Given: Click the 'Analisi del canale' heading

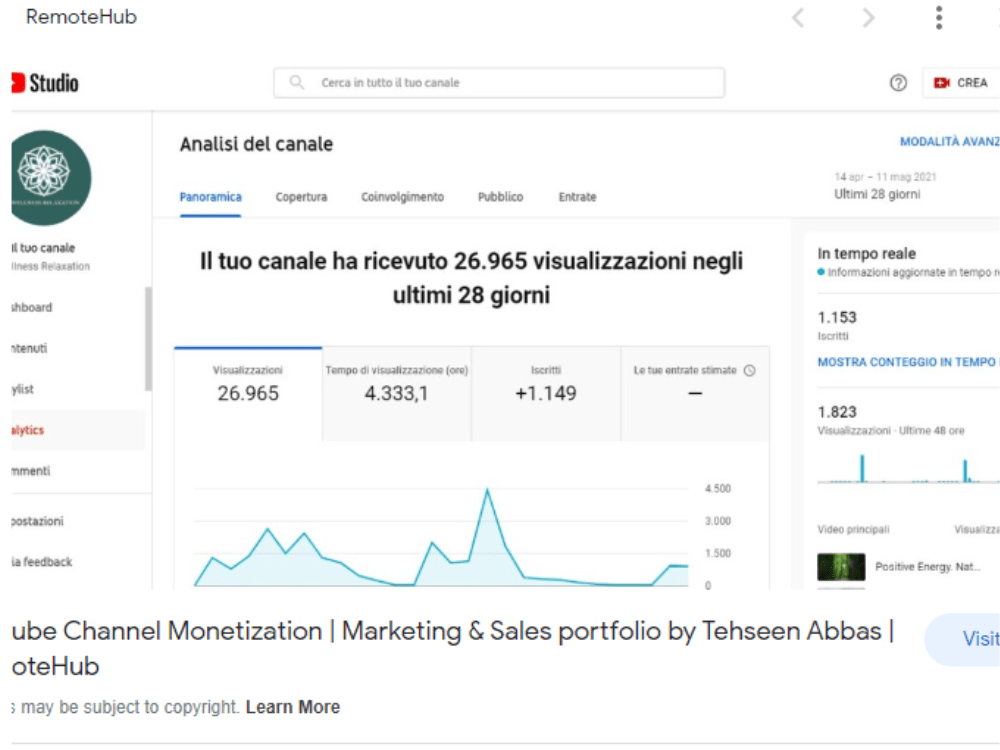Looking at the screenshot, I should click(x=256, y=144).
